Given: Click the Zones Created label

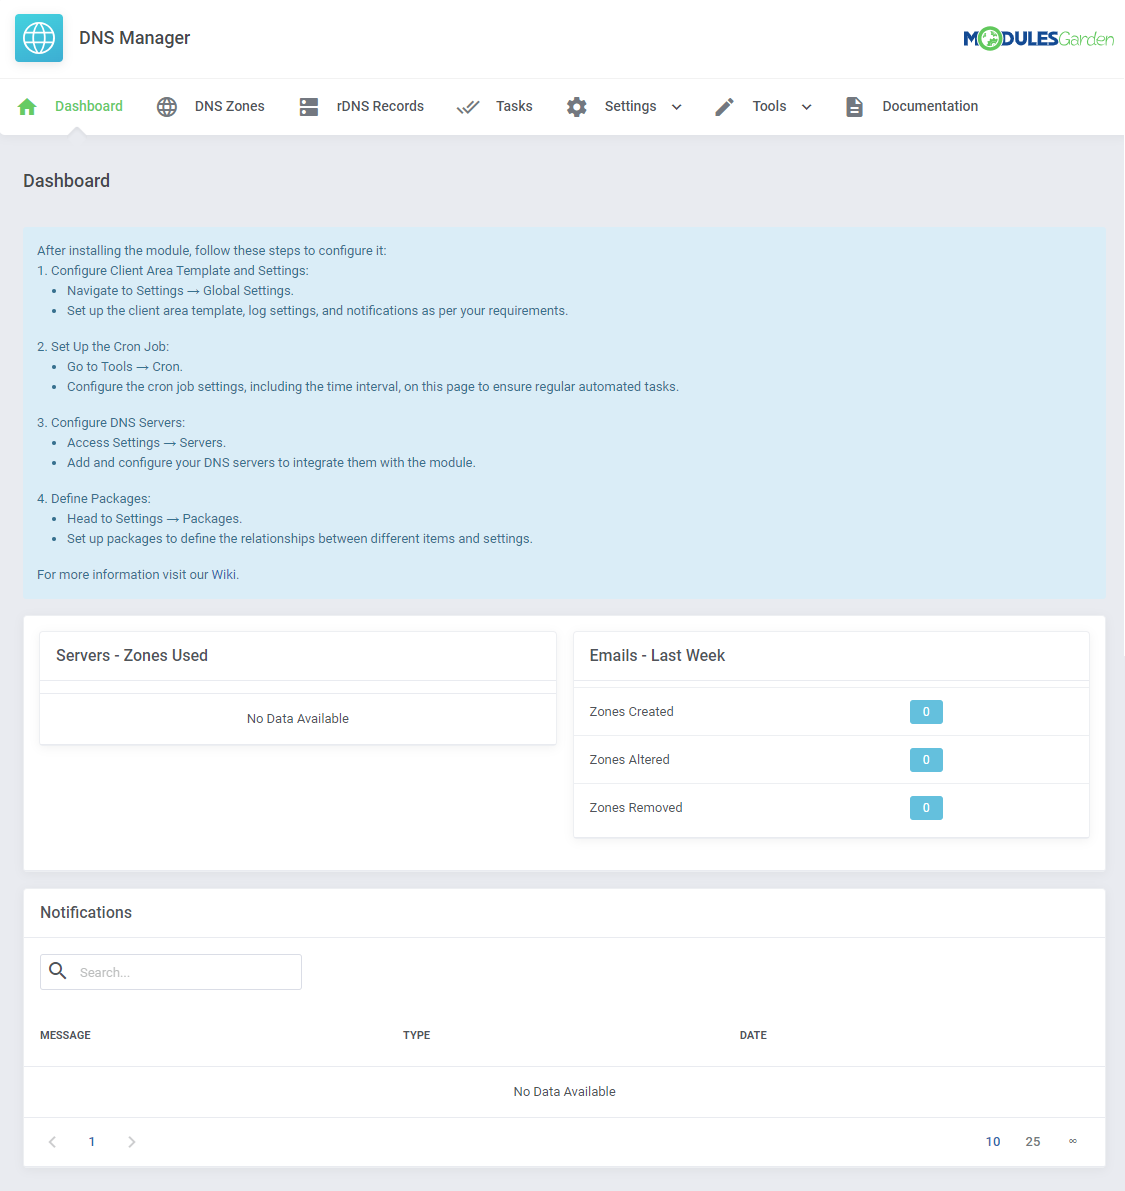Looking at the screenshot, I should [x=631, y=712].
